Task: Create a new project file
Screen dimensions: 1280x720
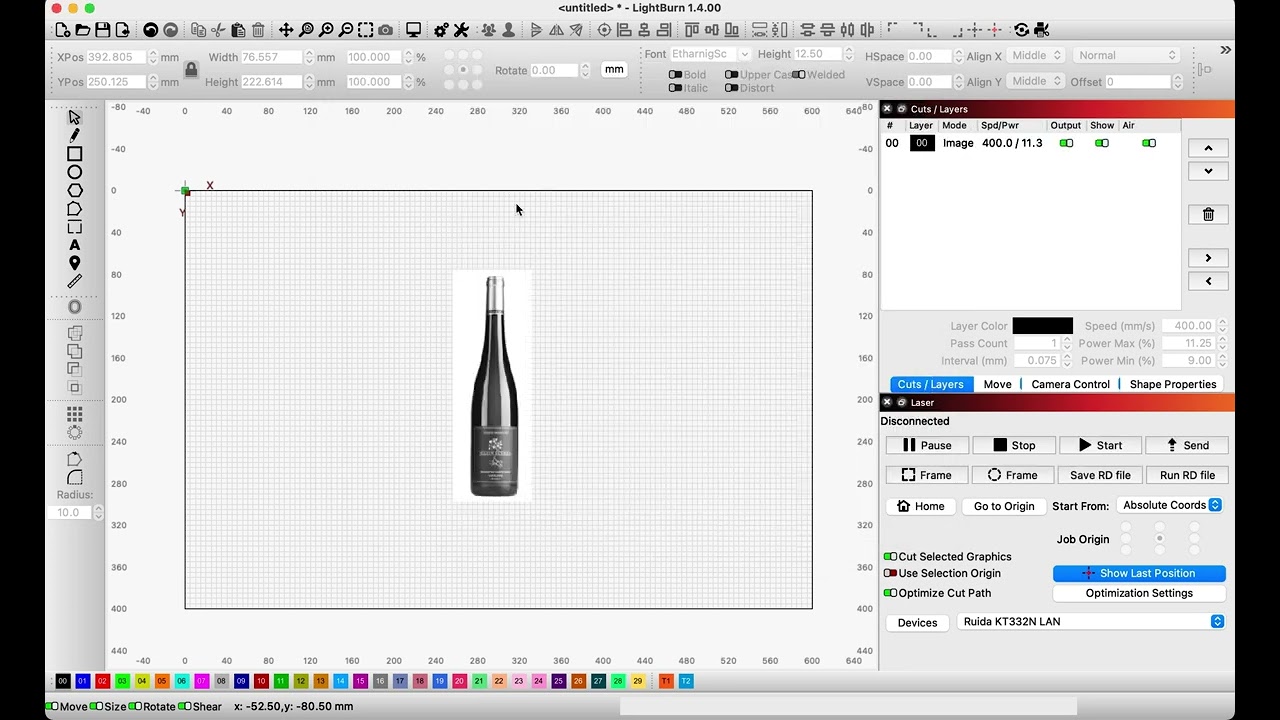Action: [63, 30]
